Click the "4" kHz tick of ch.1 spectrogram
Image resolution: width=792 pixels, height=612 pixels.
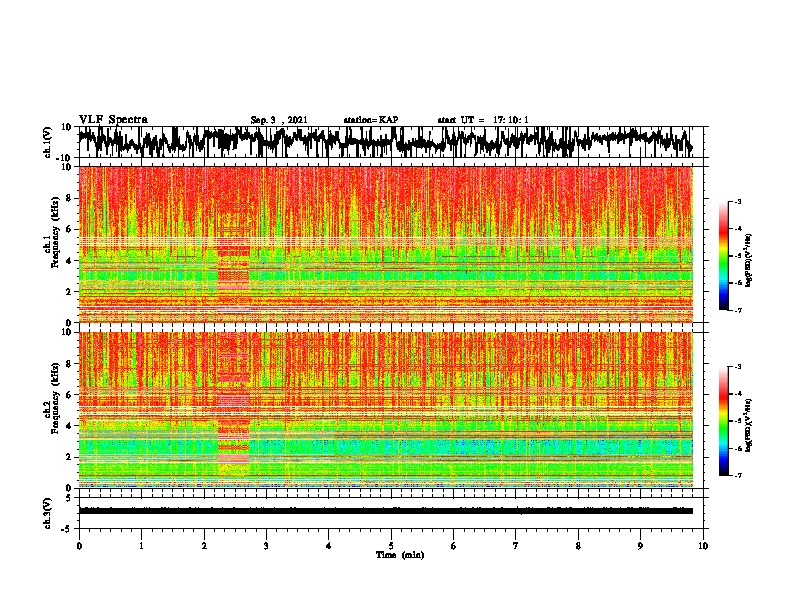(x=69, y=261)
